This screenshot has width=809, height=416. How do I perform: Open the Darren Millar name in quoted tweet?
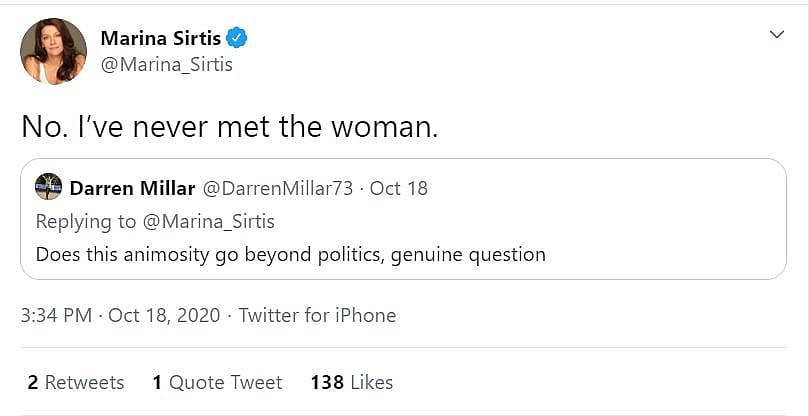coord(132,188)
